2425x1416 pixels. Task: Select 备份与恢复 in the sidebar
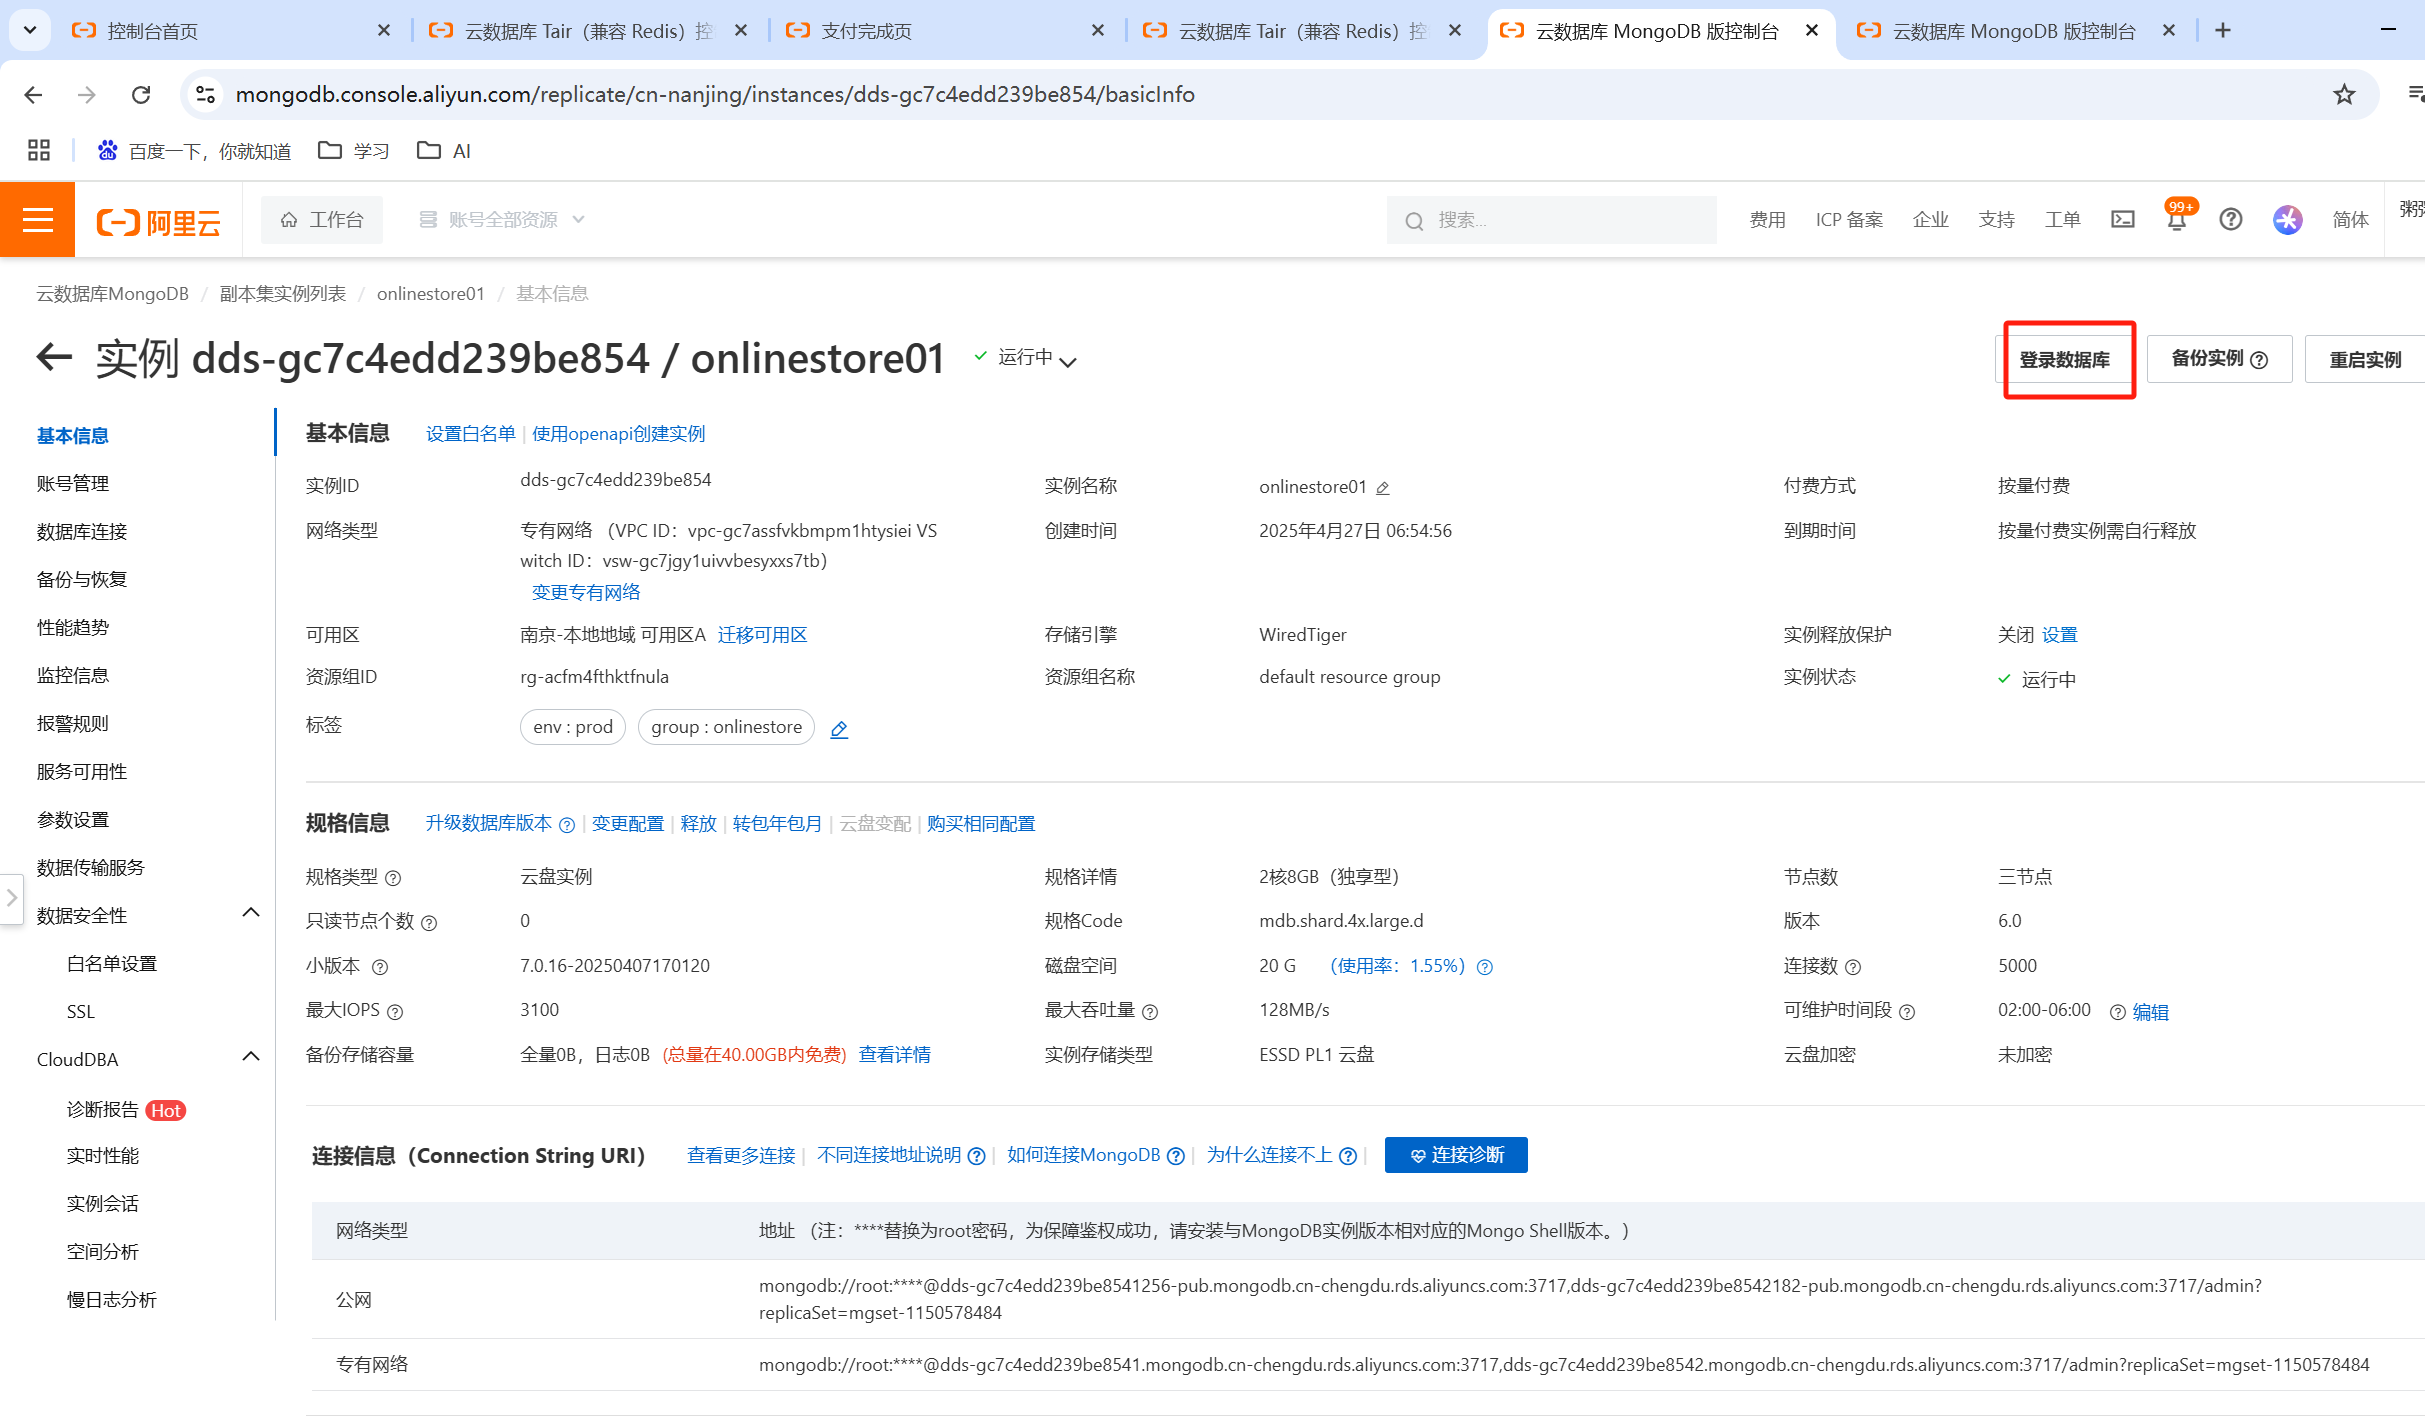(82, 580)
